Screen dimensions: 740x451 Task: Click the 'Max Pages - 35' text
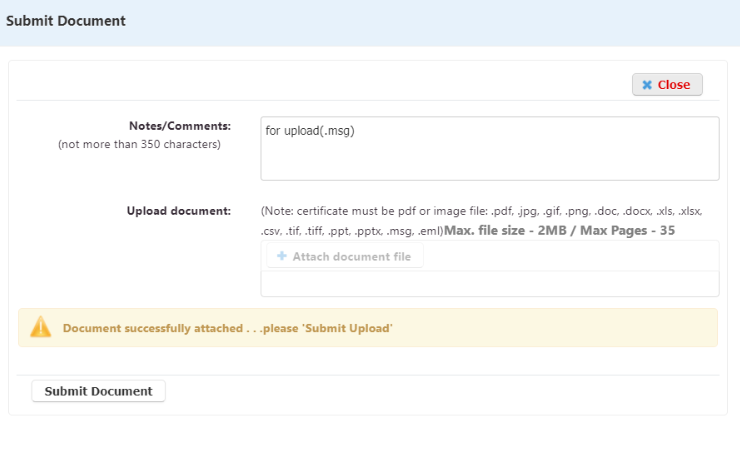(x=627, y=230)
